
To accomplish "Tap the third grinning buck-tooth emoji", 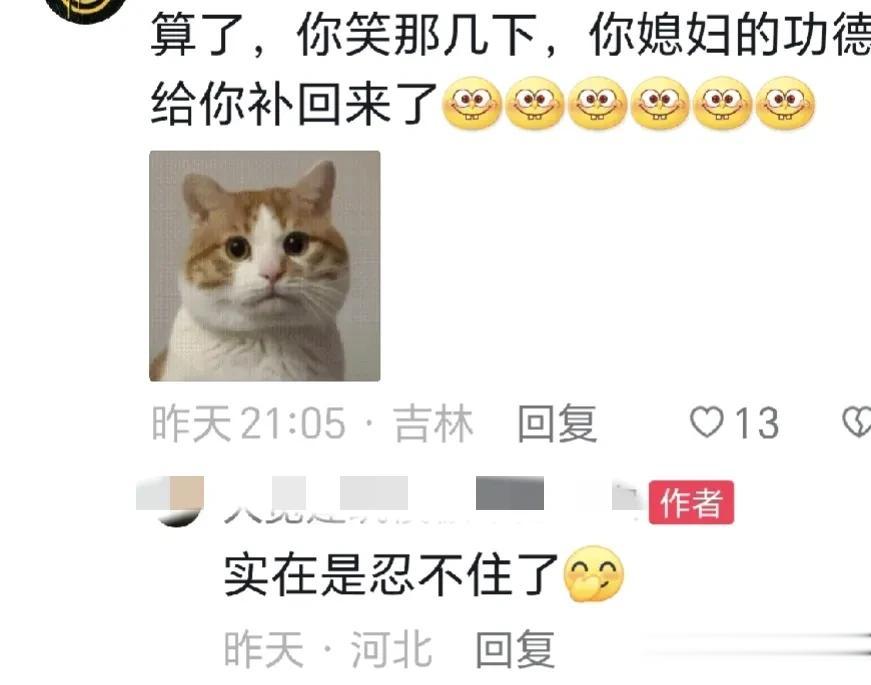I will (x=597, y=103).
